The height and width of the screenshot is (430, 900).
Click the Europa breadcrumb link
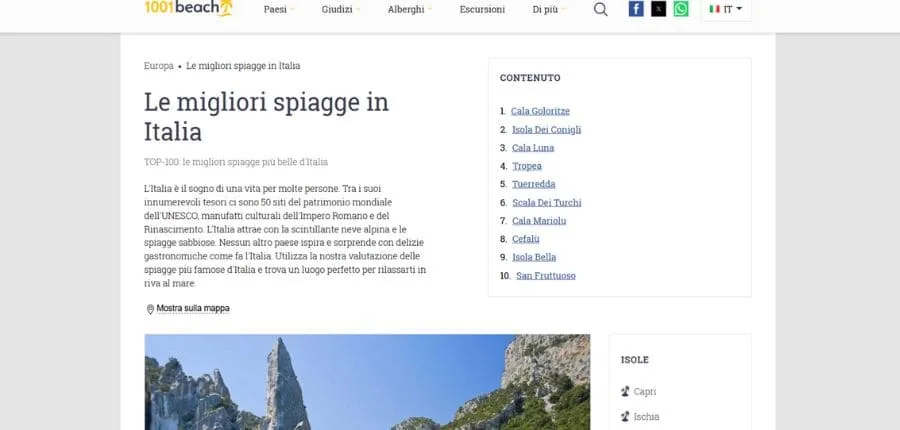point(158,66)
